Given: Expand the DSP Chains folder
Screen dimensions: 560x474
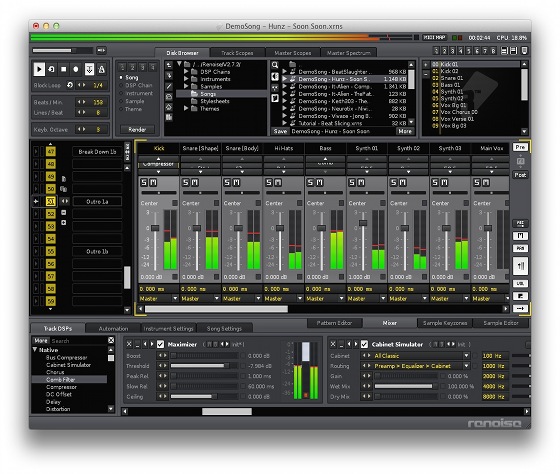Looking at the screenshot, I should coord(186,71).
